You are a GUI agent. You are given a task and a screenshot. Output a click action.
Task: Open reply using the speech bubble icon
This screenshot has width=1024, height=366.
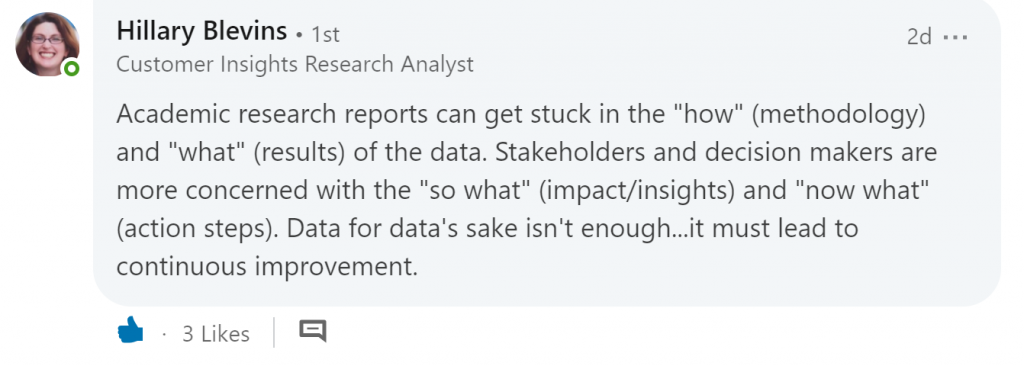tap(312, 331)
